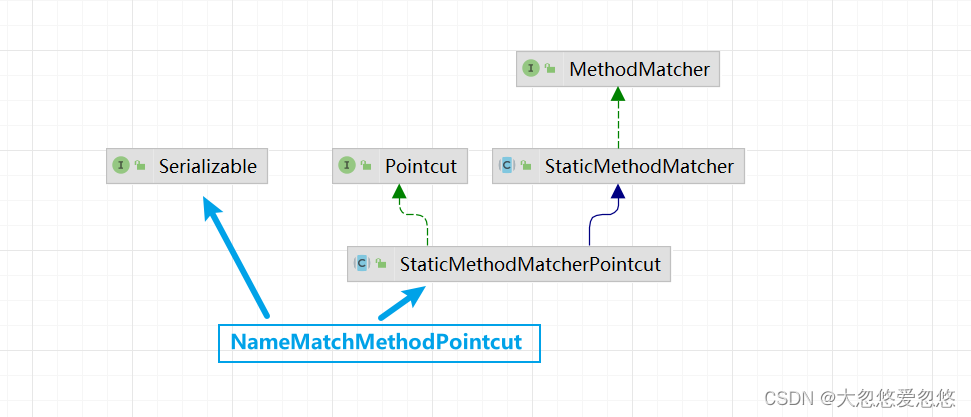Select the StaticMethodMatcher class node
971x417 pixels.
click(618, 166)
